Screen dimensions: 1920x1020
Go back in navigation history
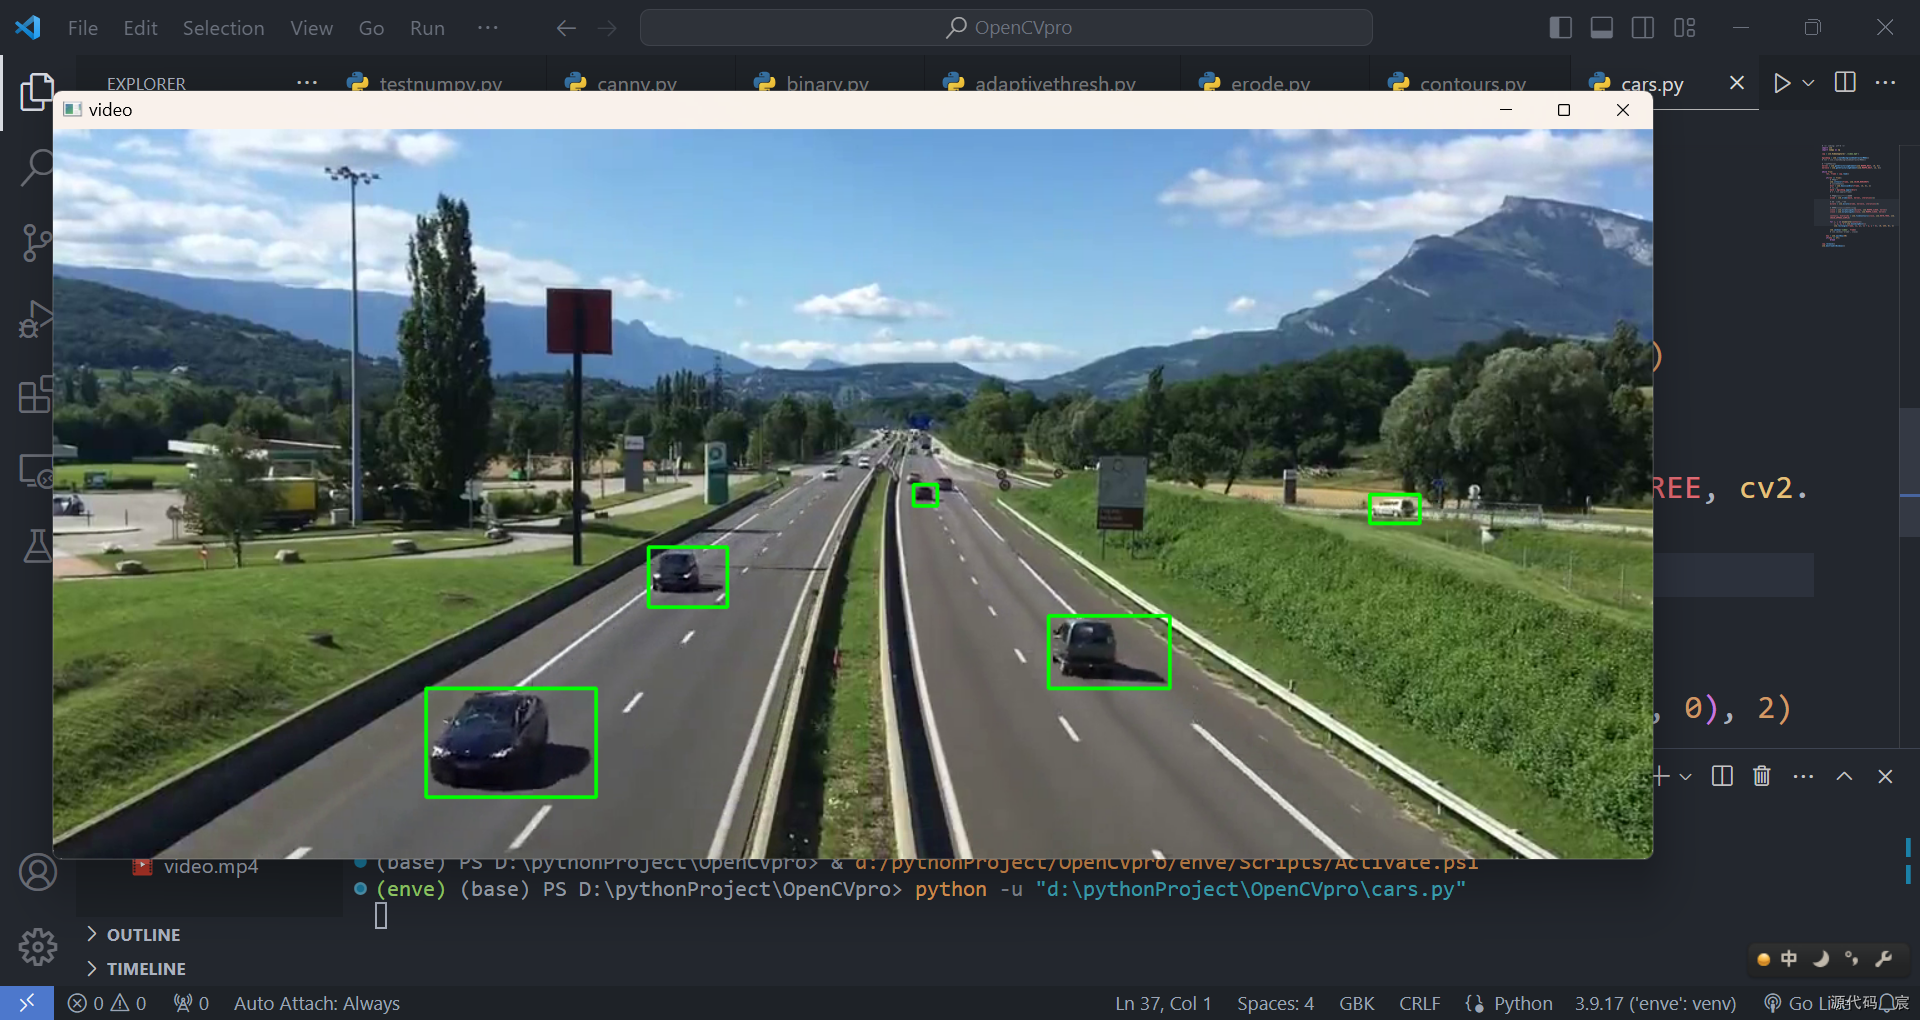(566, 28)
